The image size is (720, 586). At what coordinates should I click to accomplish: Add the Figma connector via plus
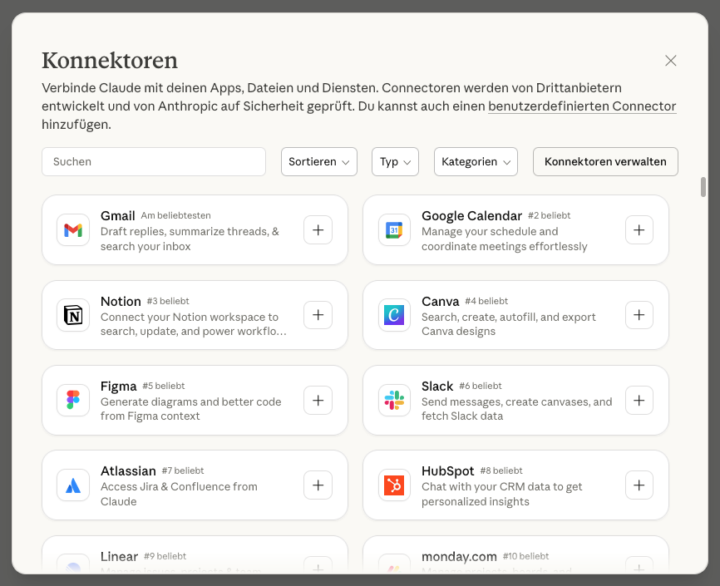pyautogui.click(x=318, y=400)
